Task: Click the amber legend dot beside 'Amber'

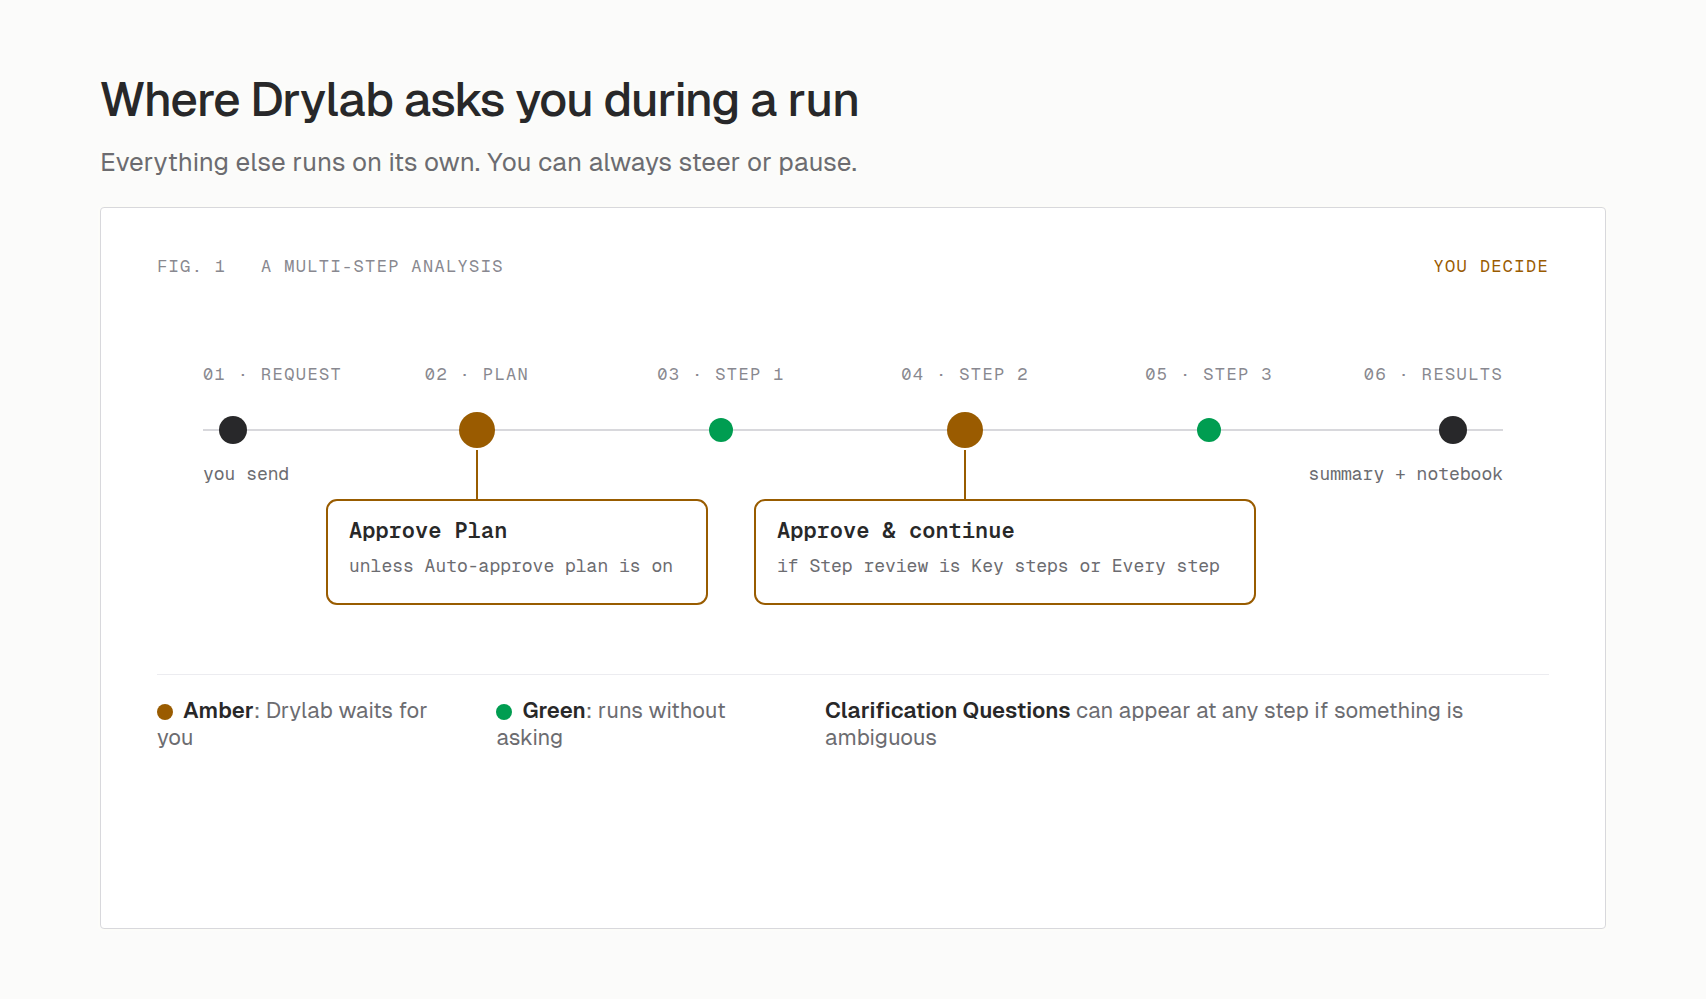Action: tap(165, 712)
